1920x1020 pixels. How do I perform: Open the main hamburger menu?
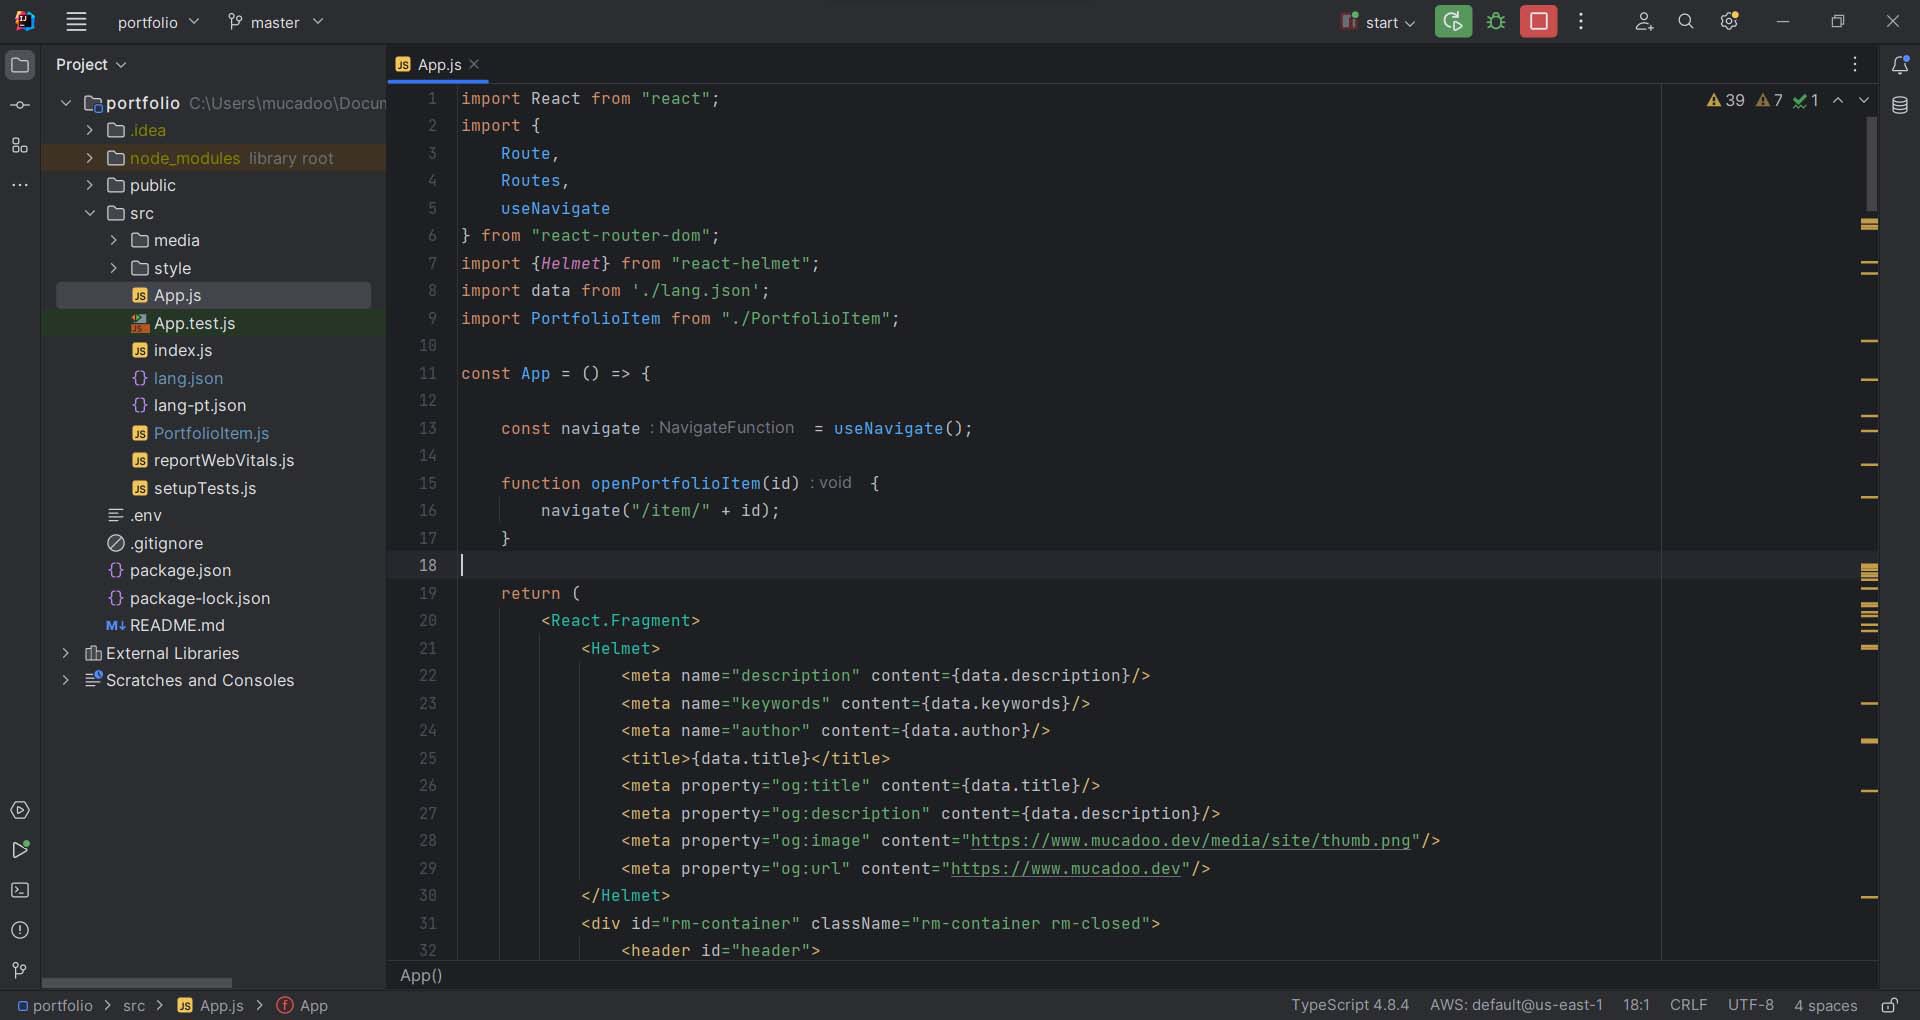[76, 22]
